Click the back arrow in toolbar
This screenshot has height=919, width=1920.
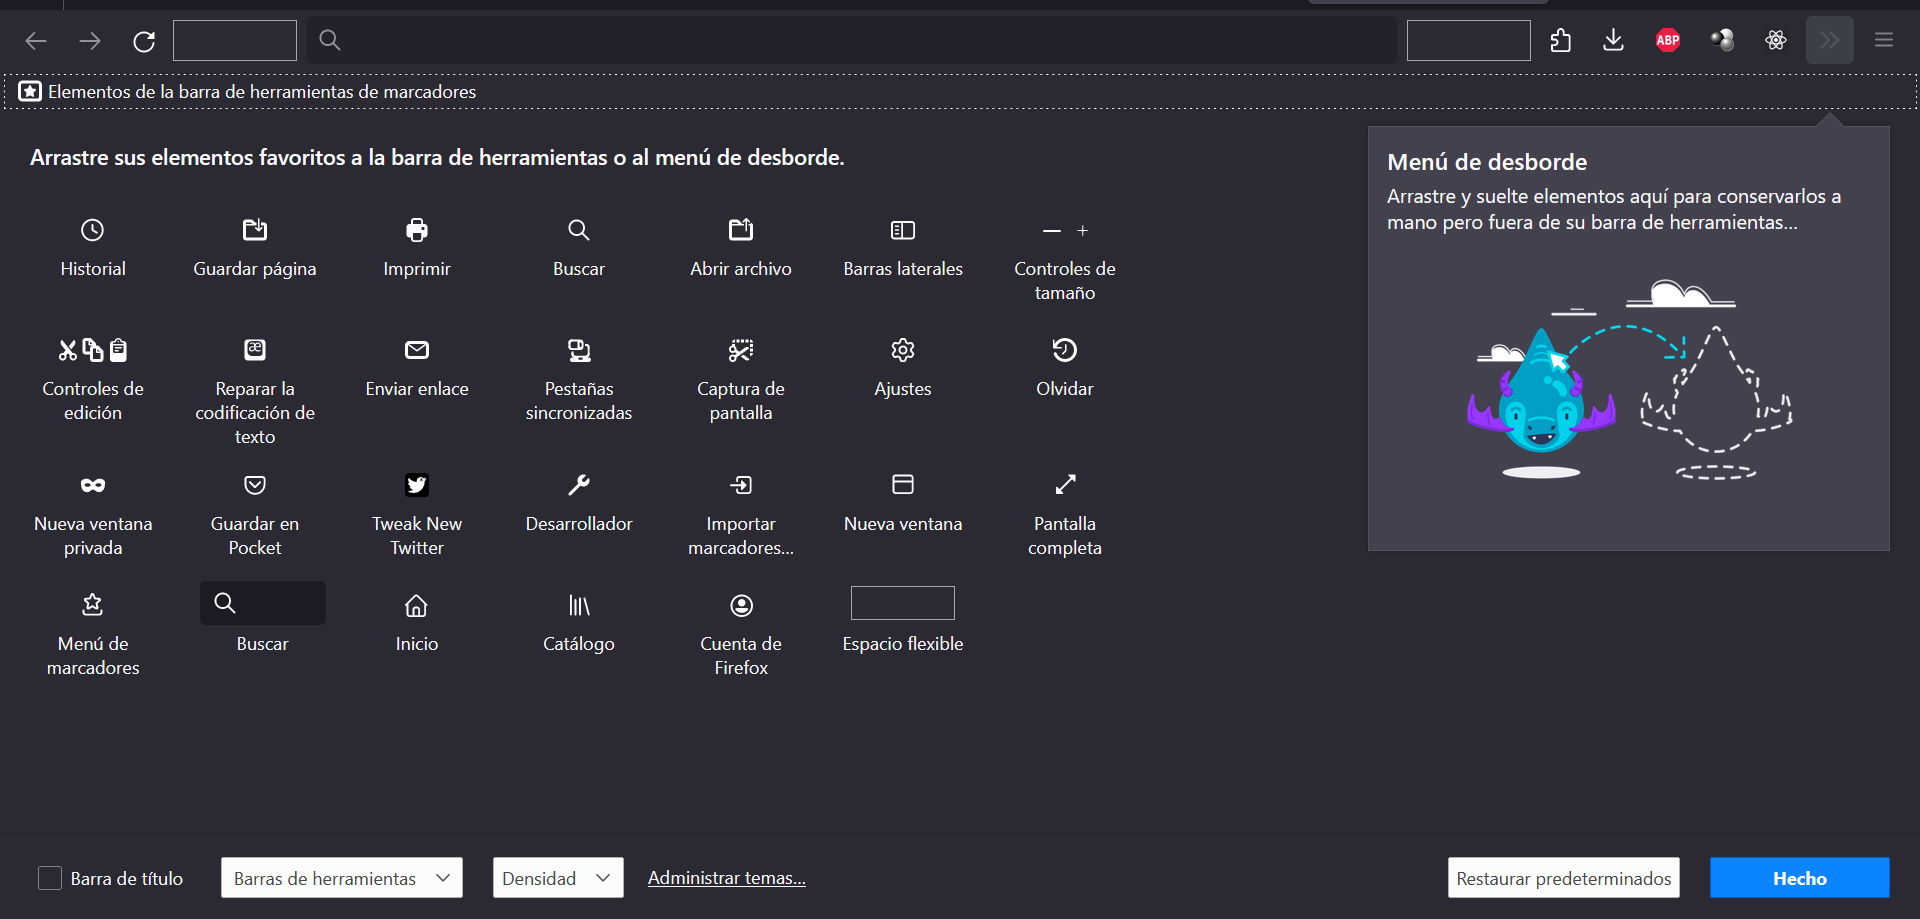[x=36, y=41]
